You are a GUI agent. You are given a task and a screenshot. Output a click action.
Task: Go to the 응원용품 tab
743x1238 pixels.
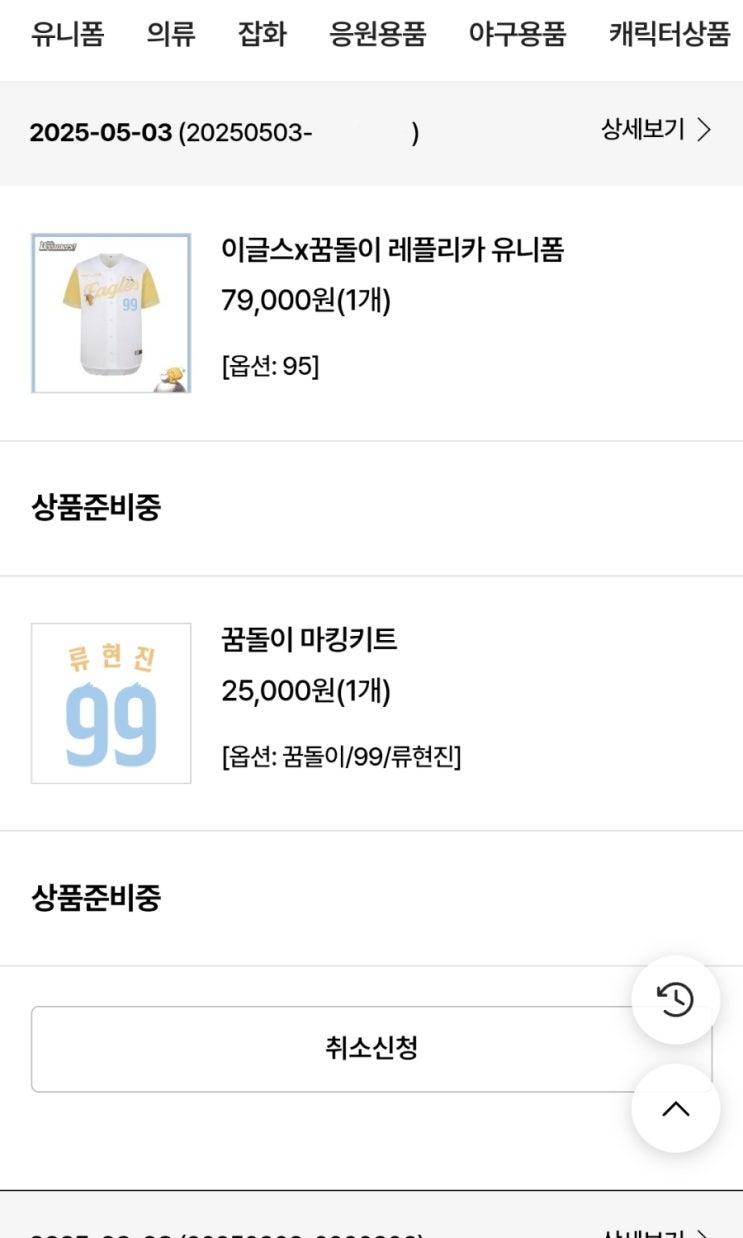[x=378, y=35]
